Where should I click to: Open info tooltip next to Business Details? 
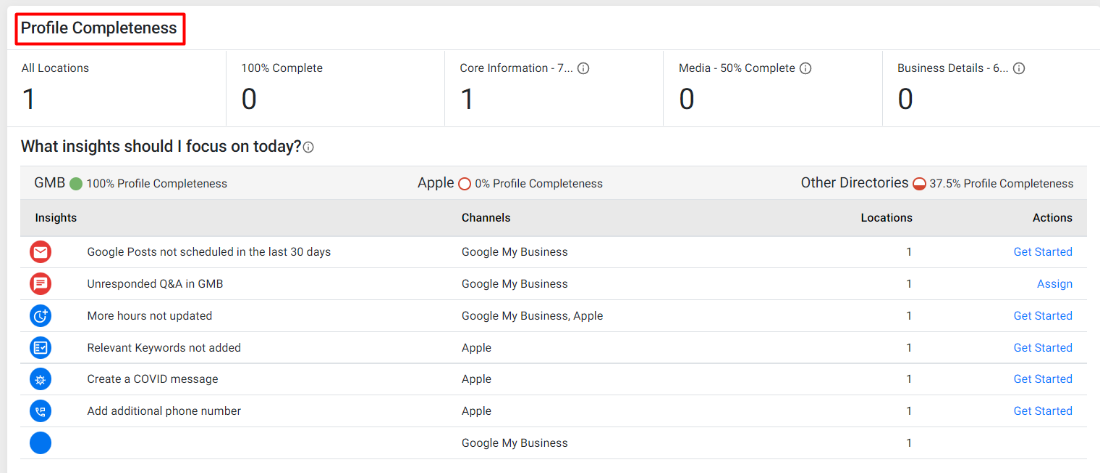[x=1019, y=68]
